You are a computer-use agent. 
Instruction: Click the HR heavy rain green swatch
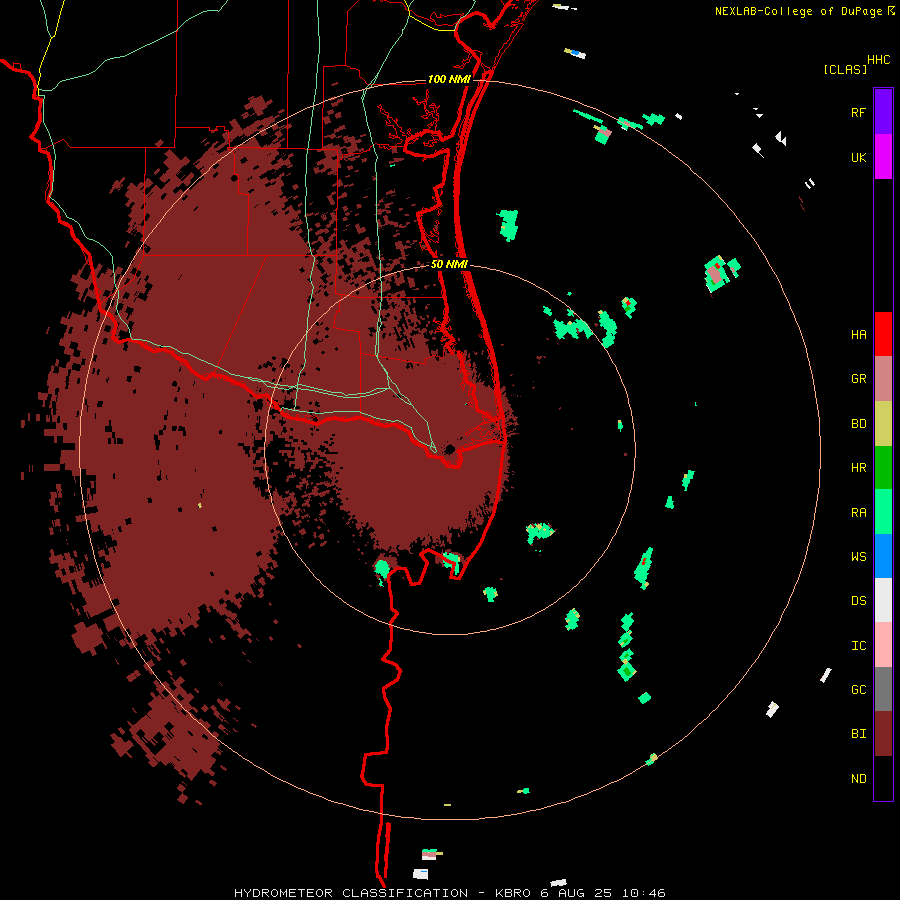click(x=883, y=468)
